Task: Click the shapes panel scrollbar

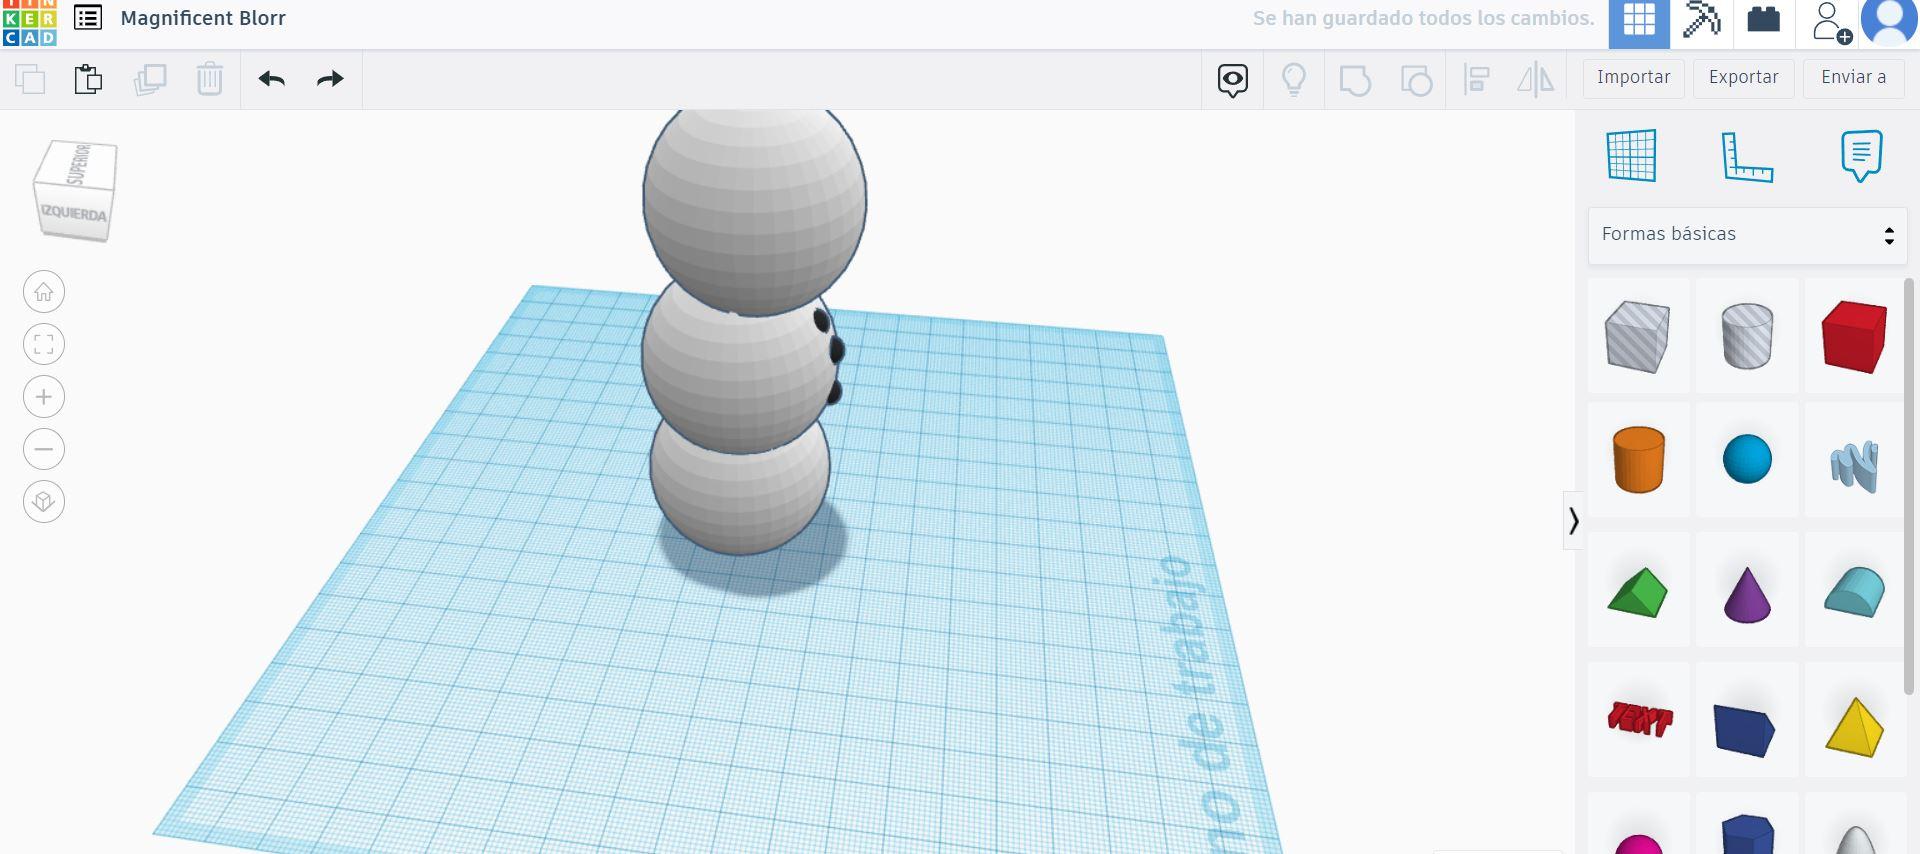Action: click(x=1911, y=485)
